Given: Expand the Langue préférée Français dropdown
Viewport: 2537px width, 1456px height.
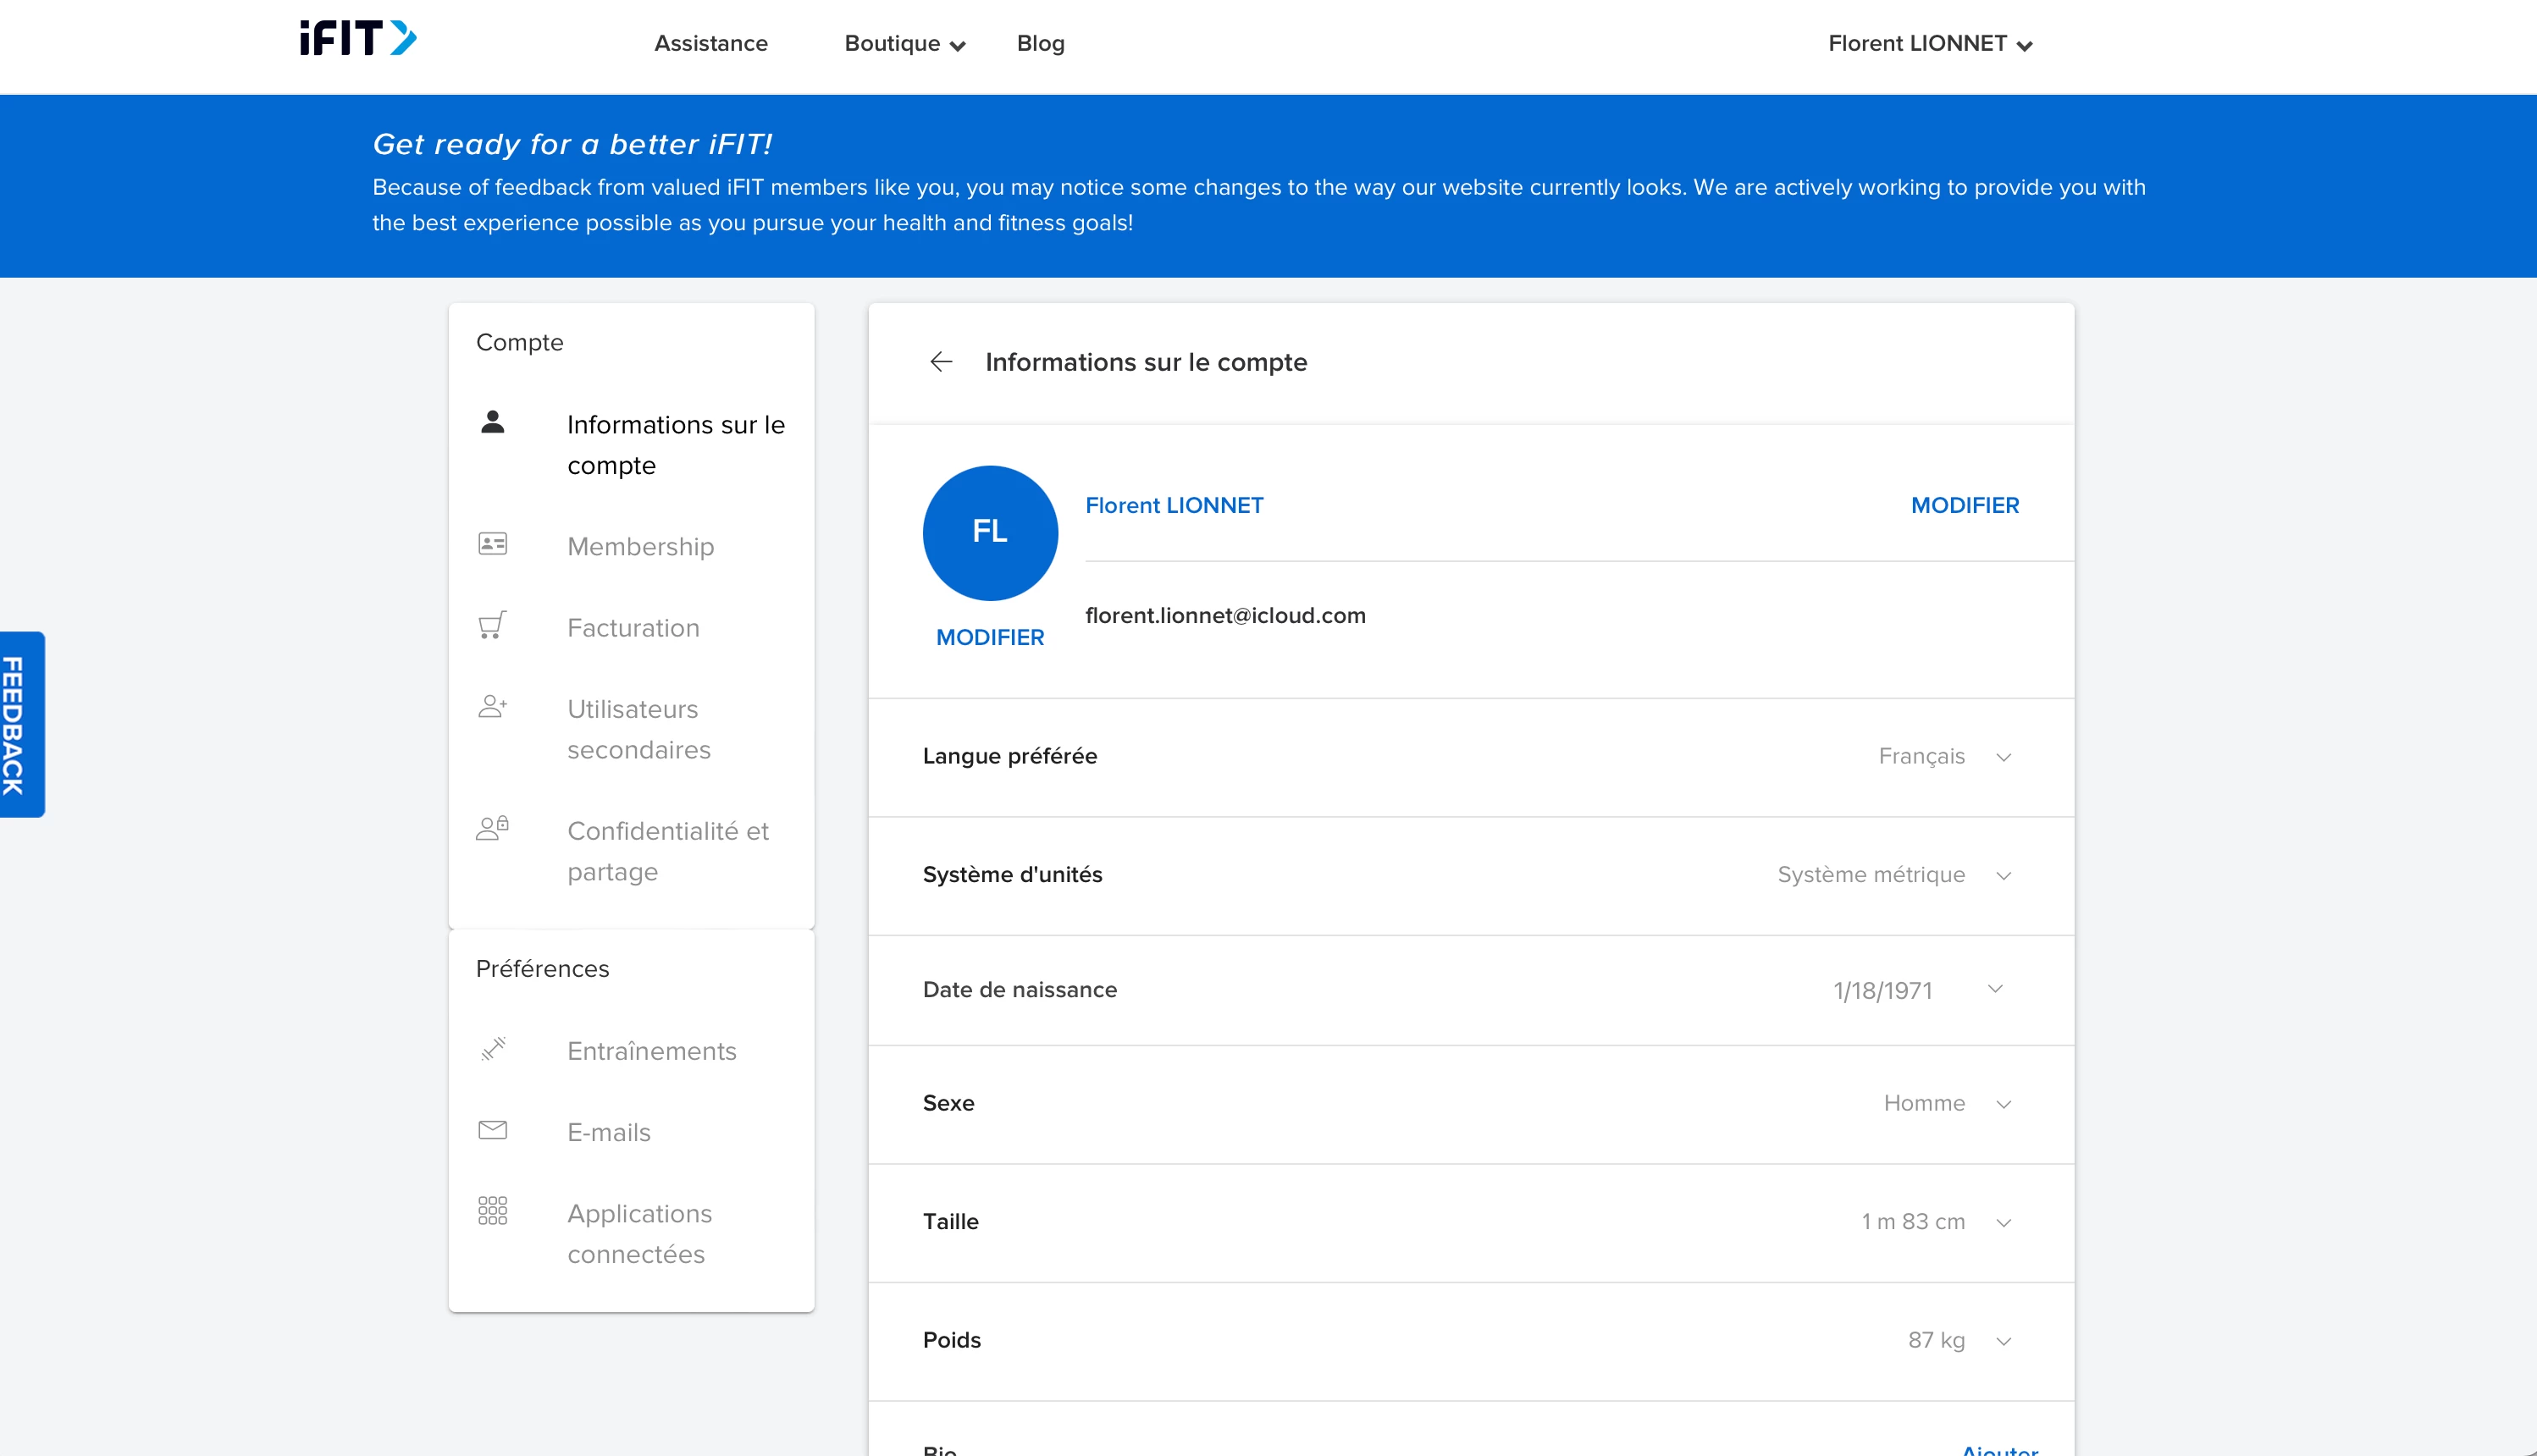Looking at the screenshot, I should [x=1944, y=757].
